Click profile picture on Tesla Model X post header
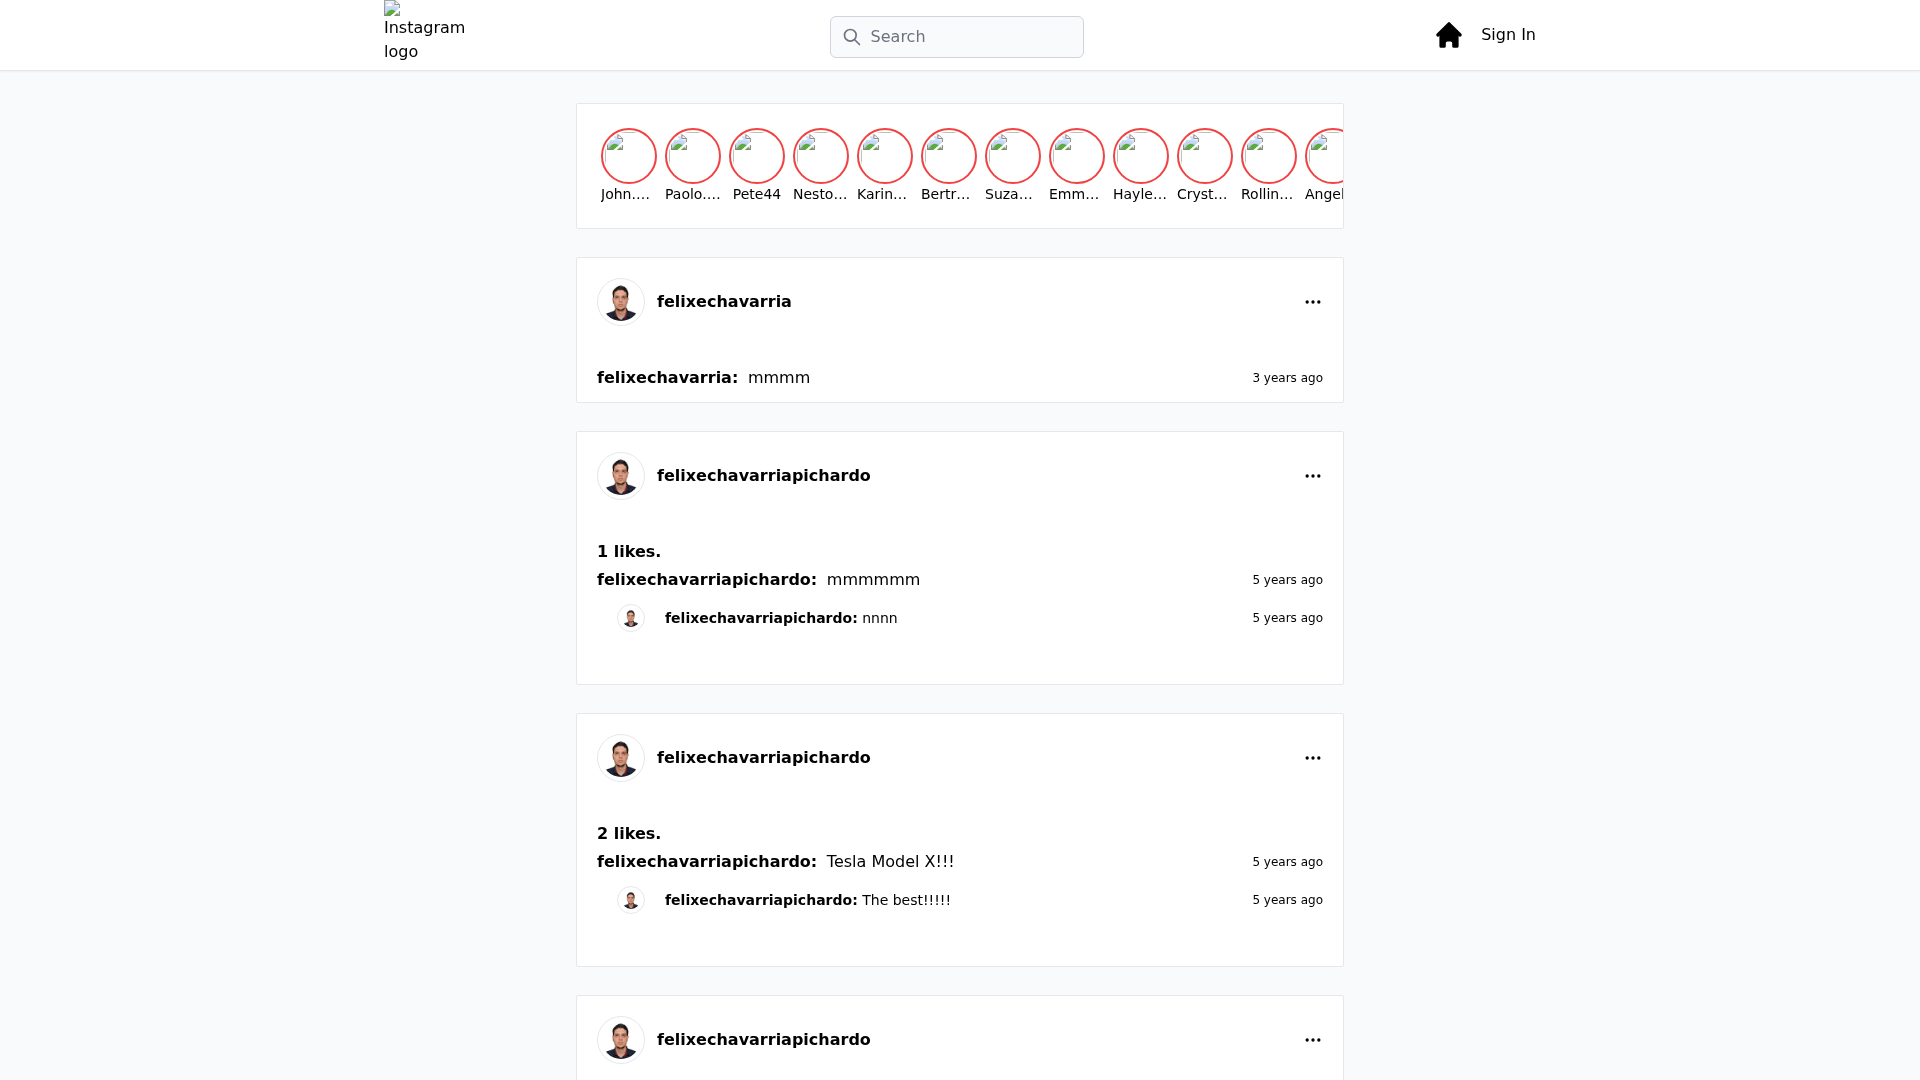Viewport: 1920px width, 1080px height. pyautogui.click(x=621, y=758)
